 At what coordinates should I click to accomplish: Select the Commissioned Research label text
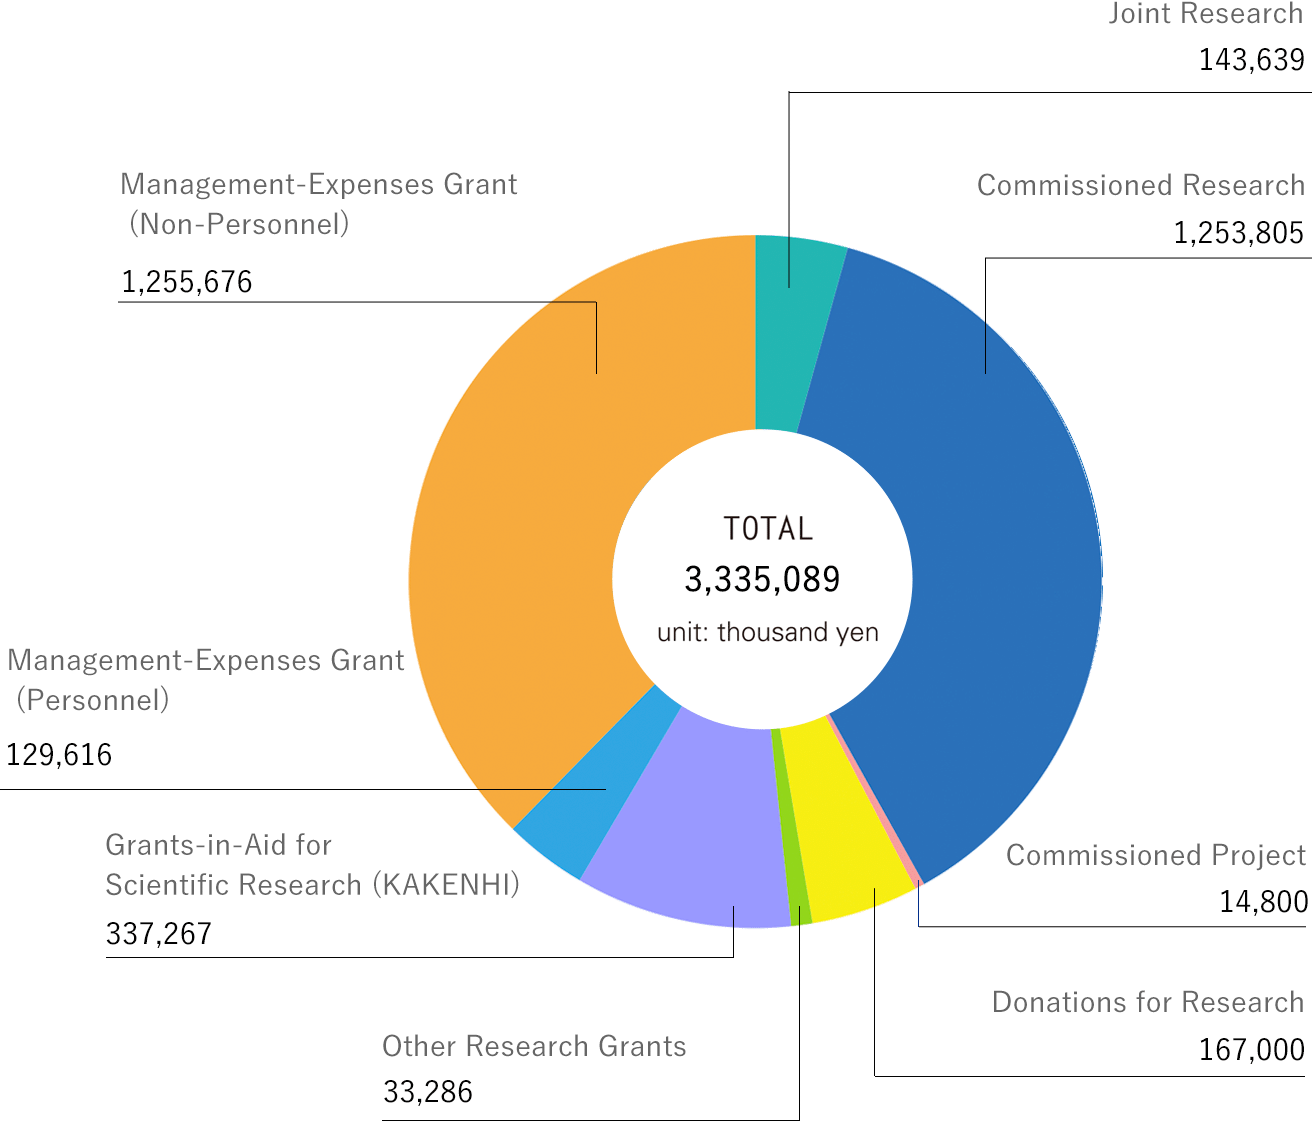[x=1140, y=186]
